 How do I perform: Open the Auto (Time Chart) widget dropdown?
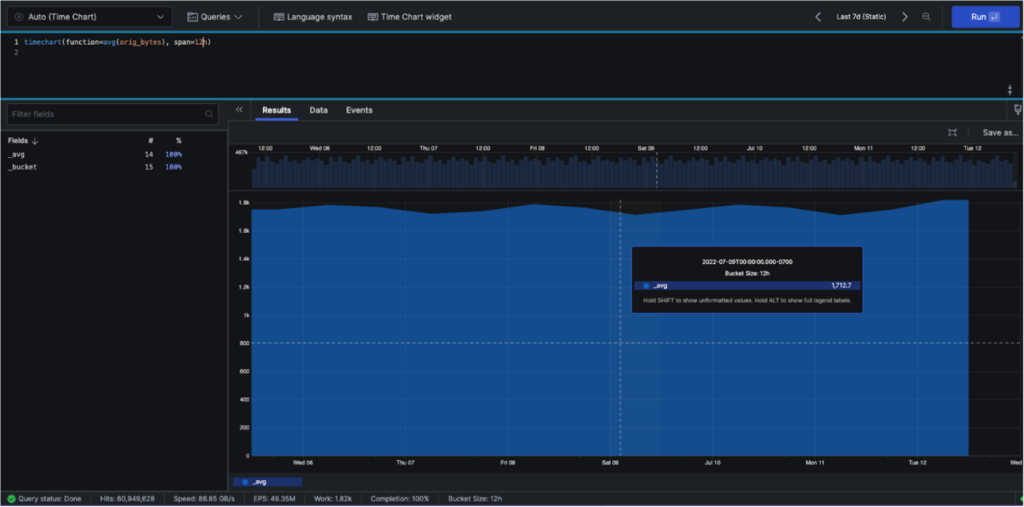point(89,17)
